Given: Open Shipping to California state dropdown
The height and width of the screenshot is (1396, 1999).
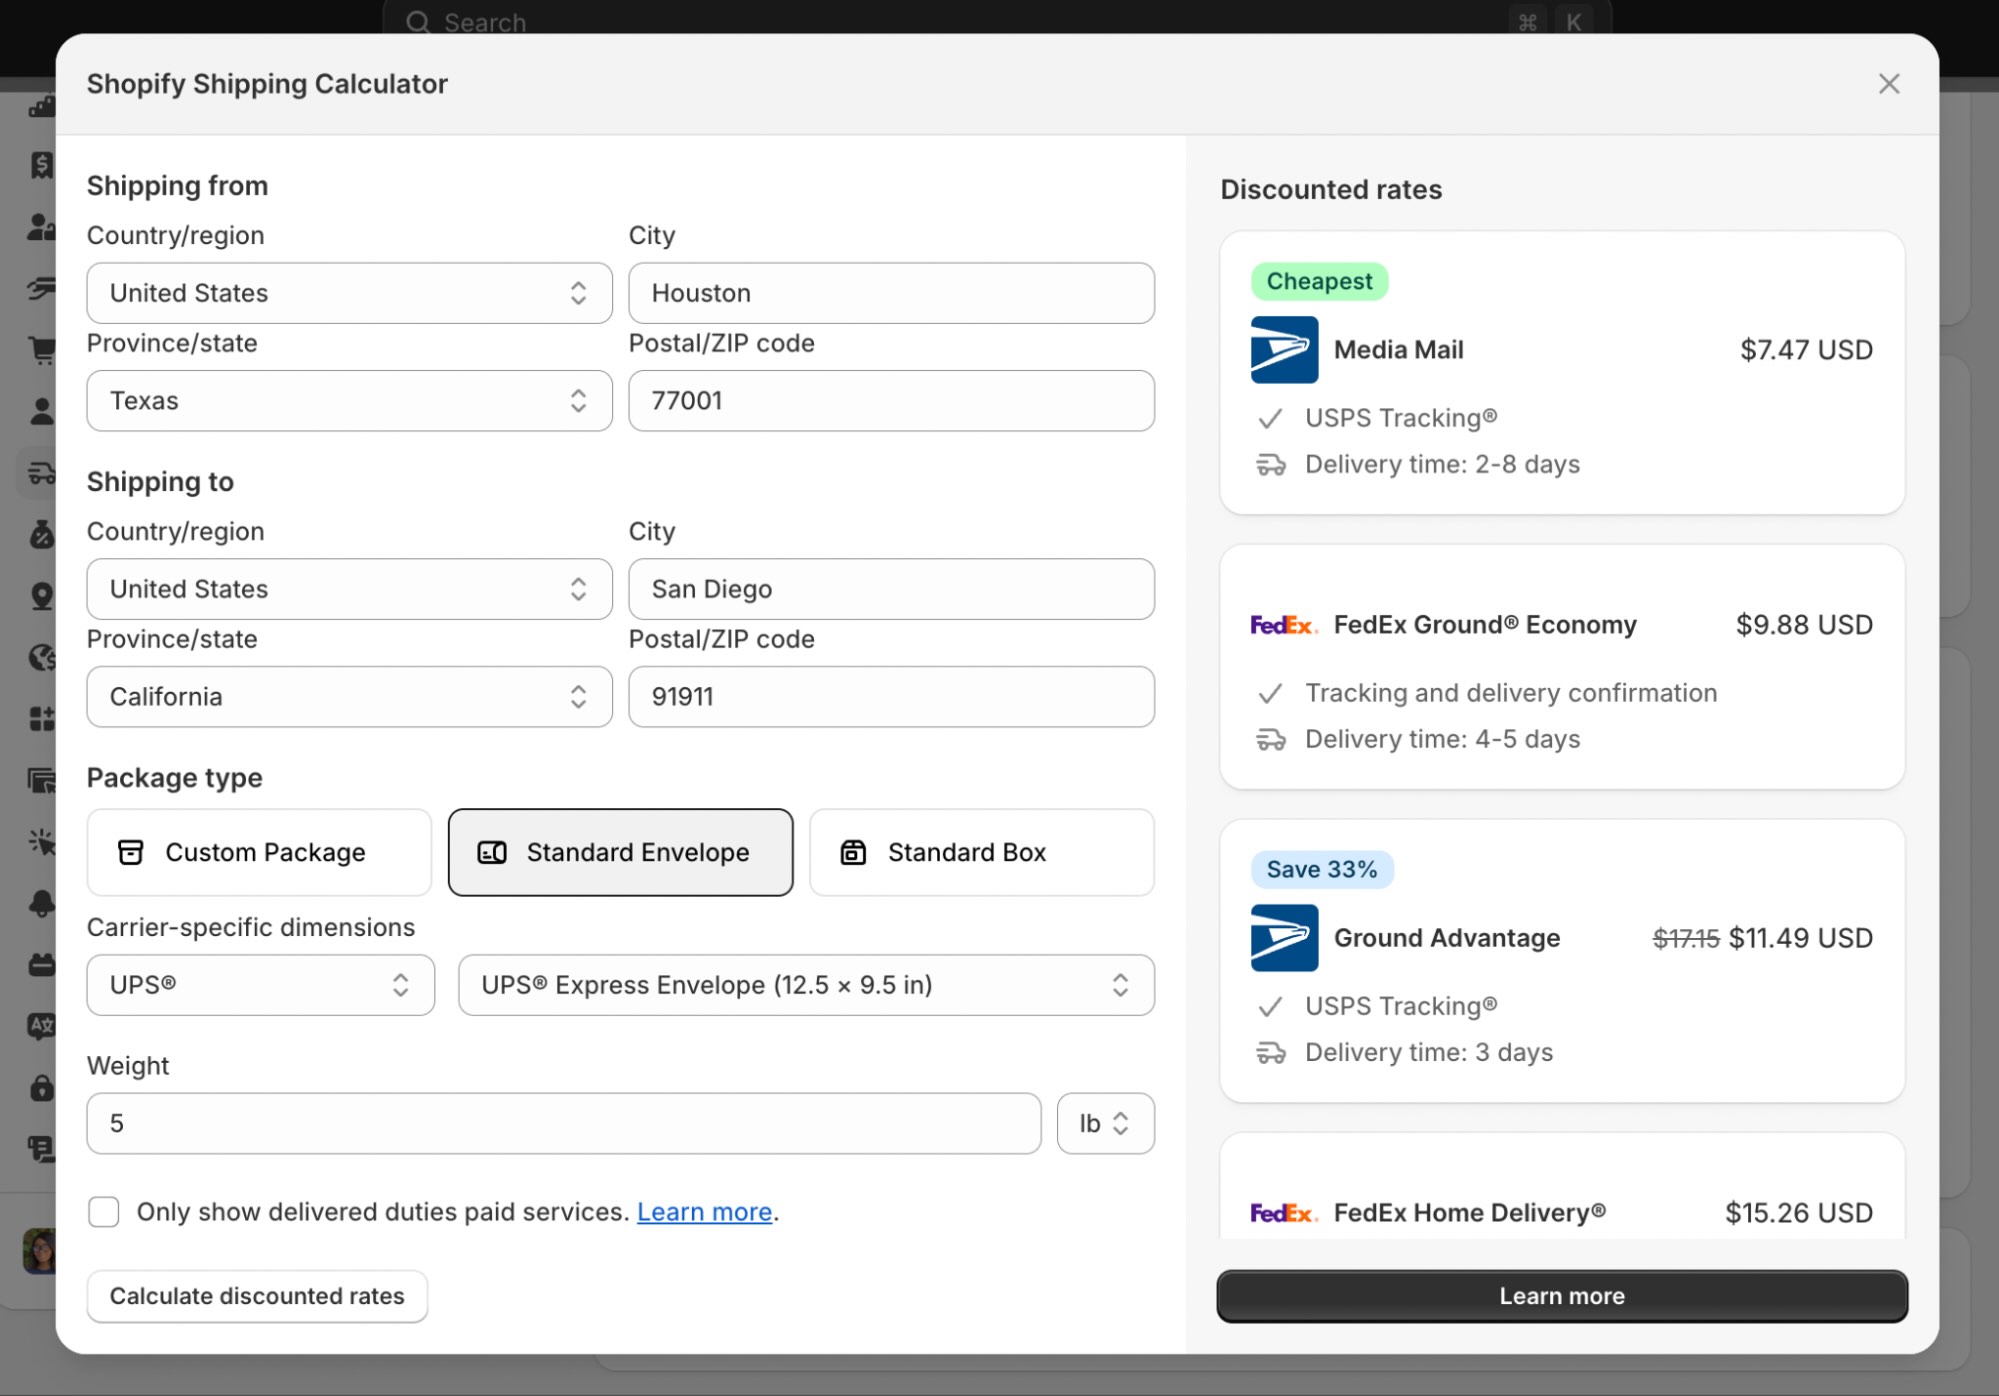Looking at the screenshot, I should [349, 697].
